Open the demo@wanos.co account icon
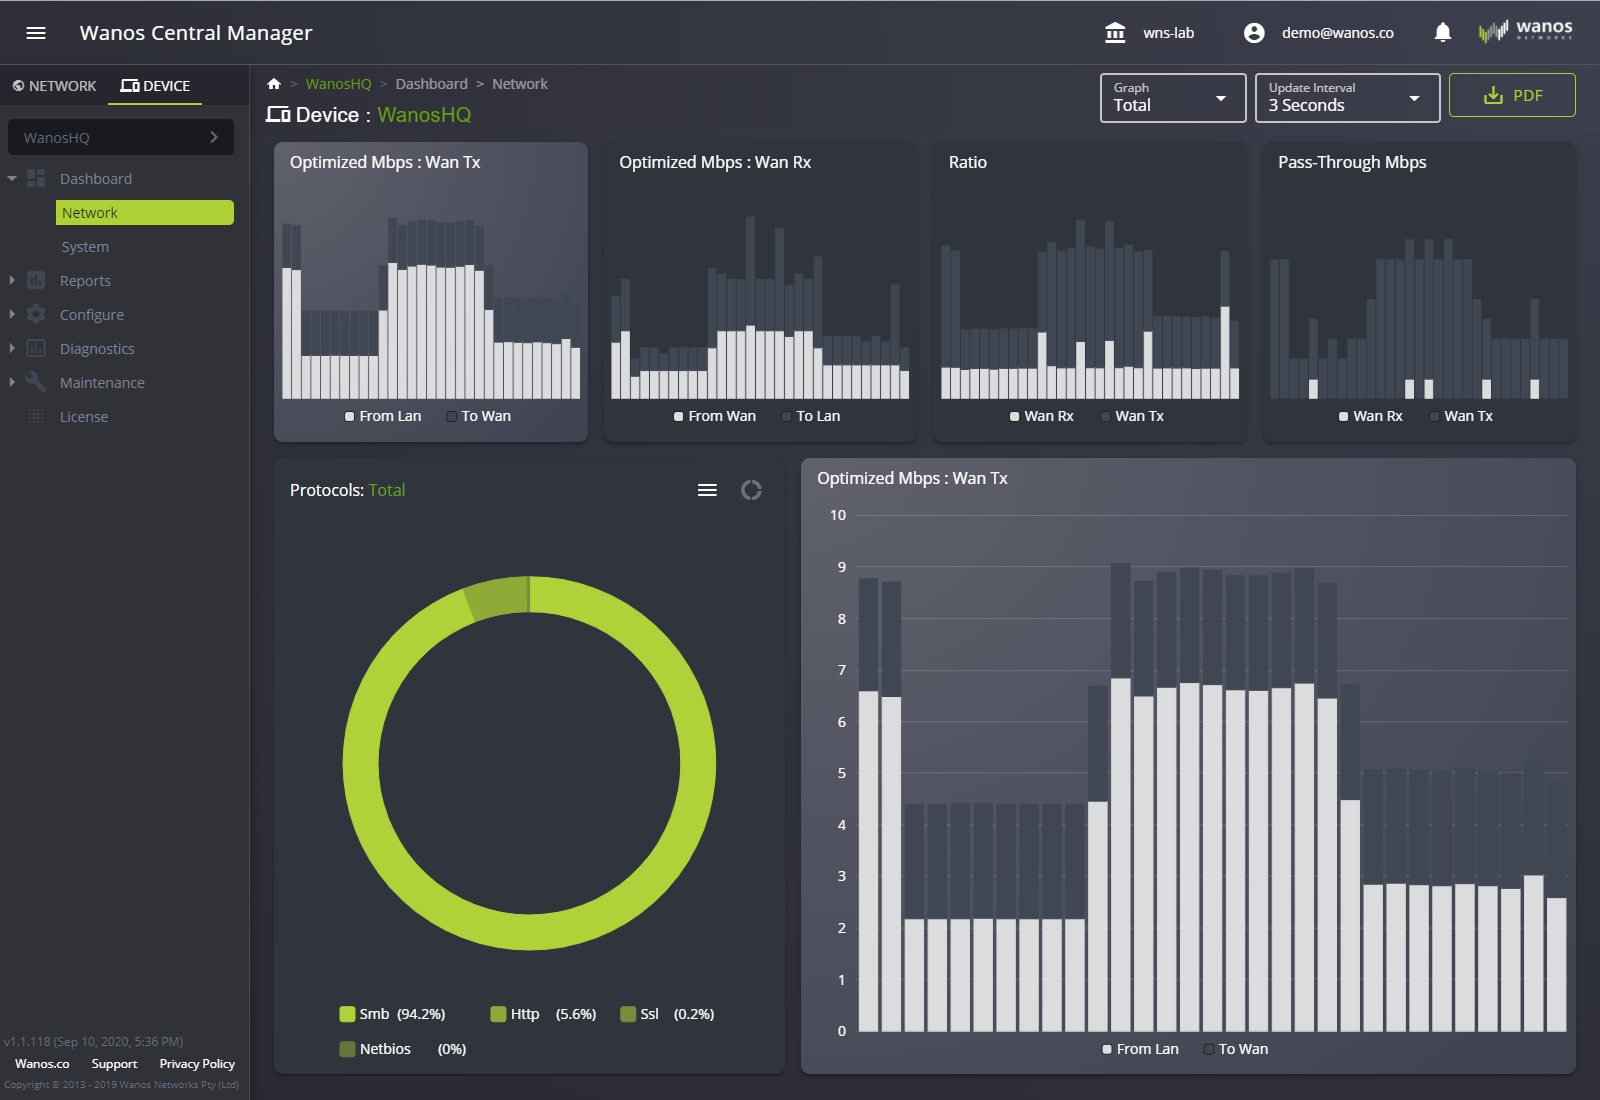Image resolution: width=1600 pixels, height=1100 pixels. [x=1254, y=33]
